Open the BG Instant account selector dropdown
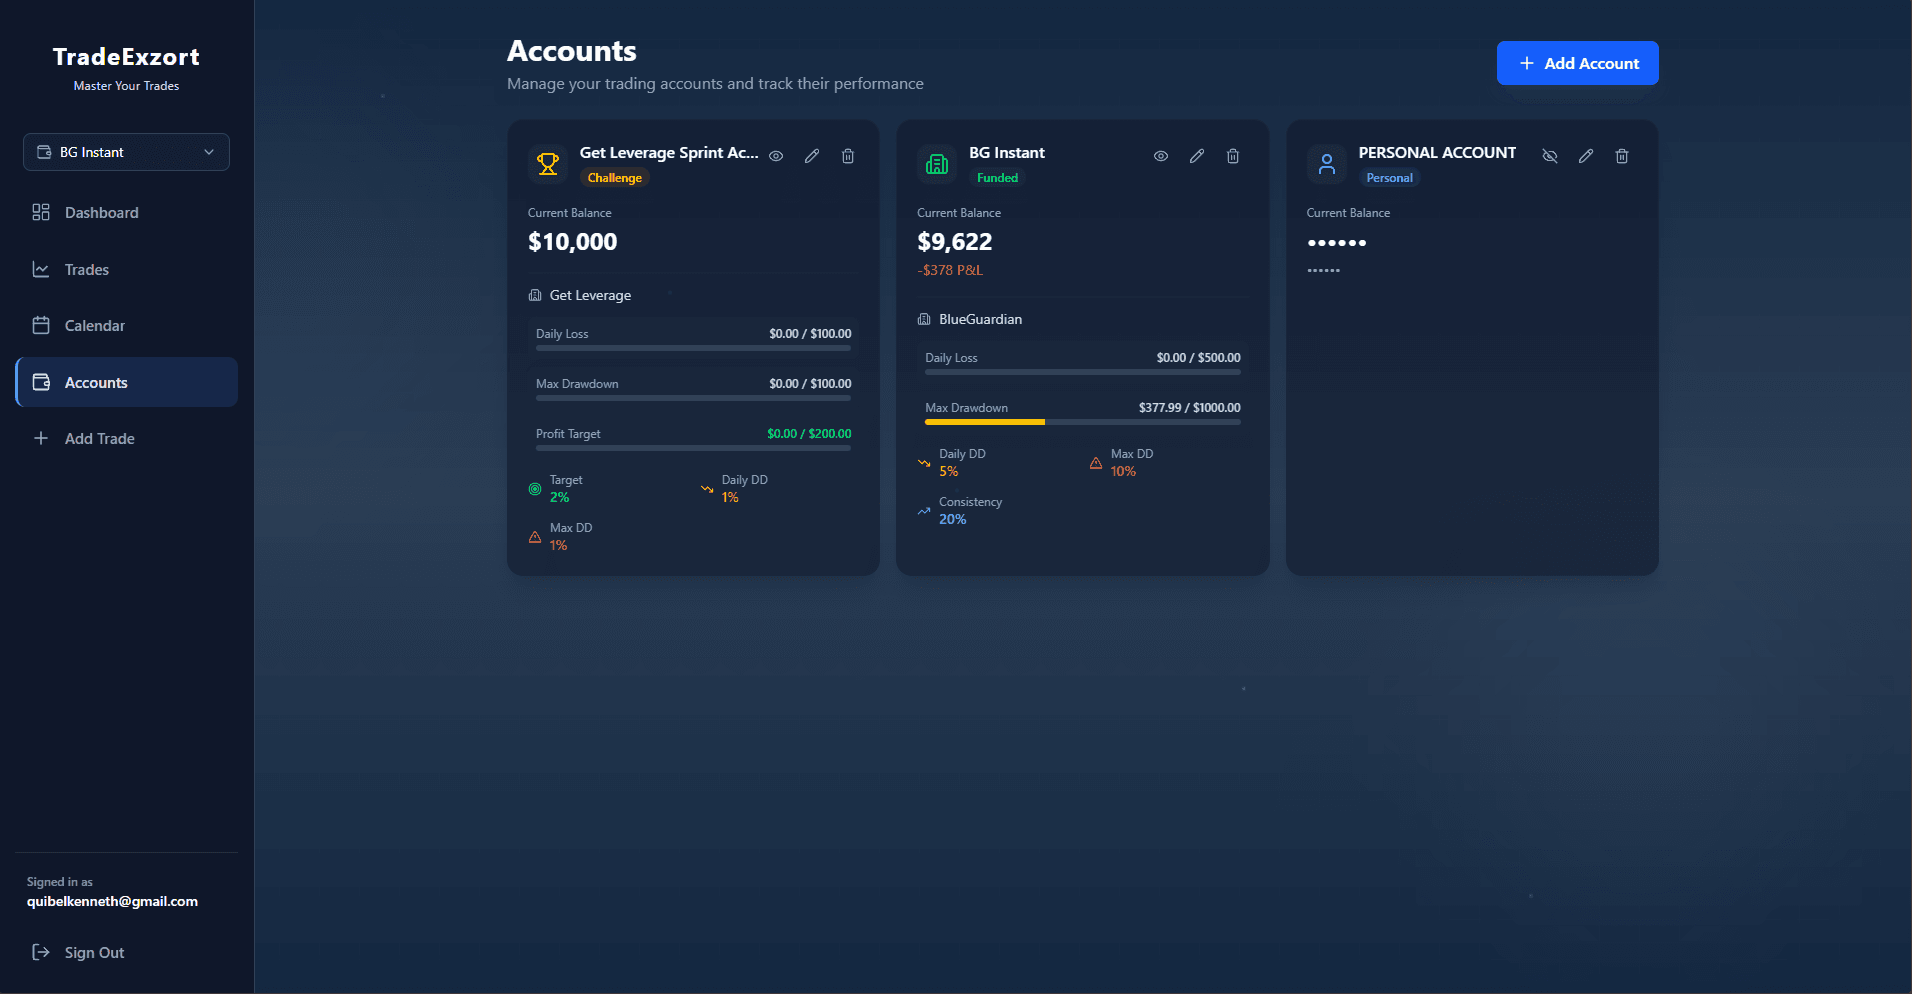The image size is (1912, 994). coord(125,151)
